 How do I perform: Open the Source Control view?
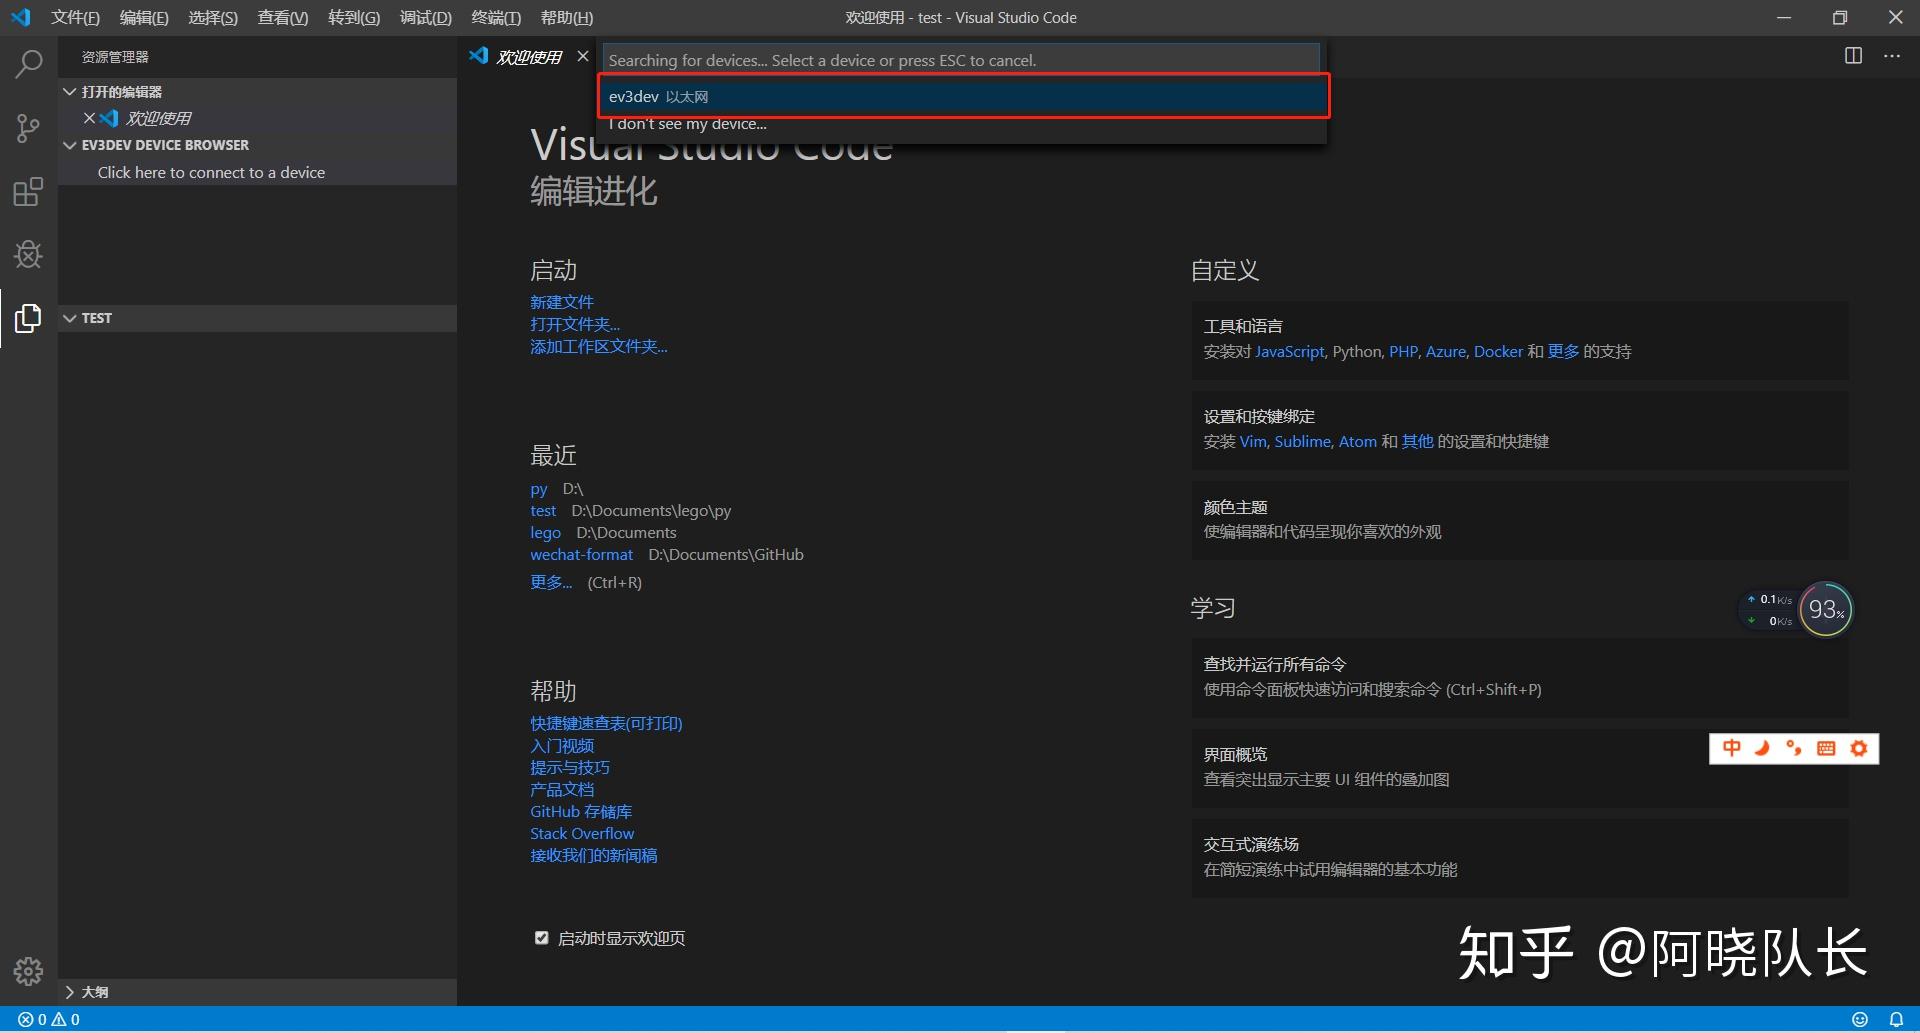pyautogui.click(x=27, y=128)
